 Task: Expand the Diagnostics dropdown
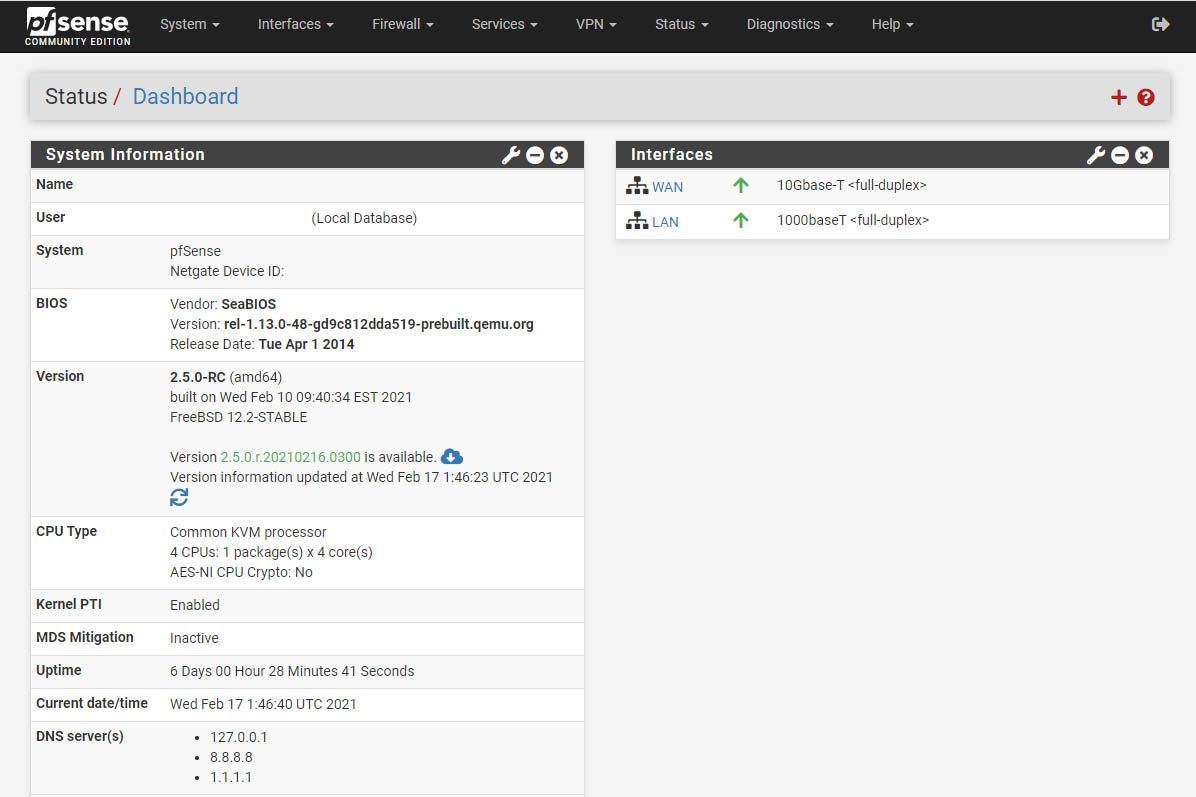click(789, 24)
